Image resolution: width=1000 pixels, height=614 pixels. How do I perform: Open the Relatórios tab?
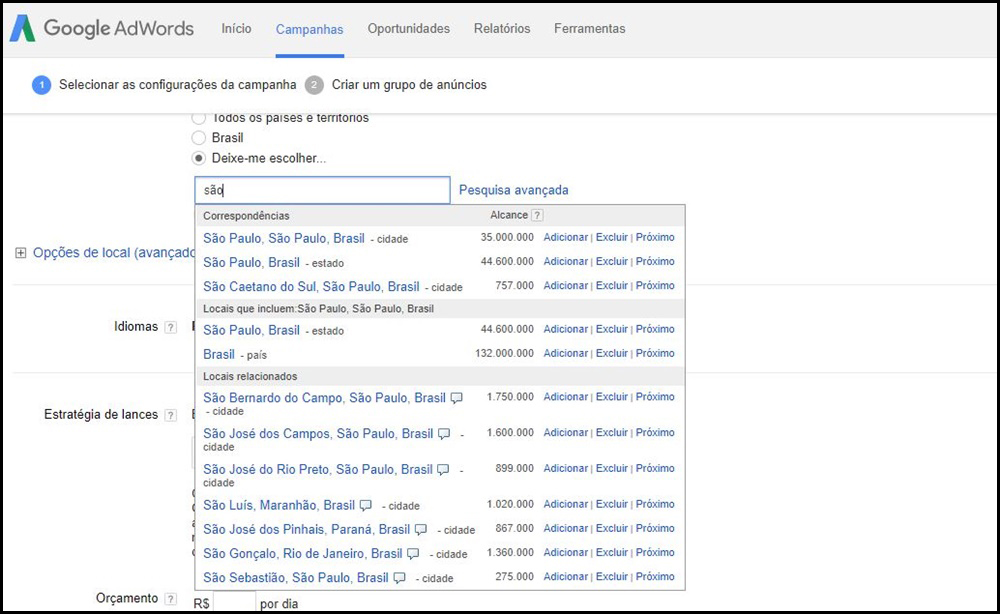coord(502,29)
